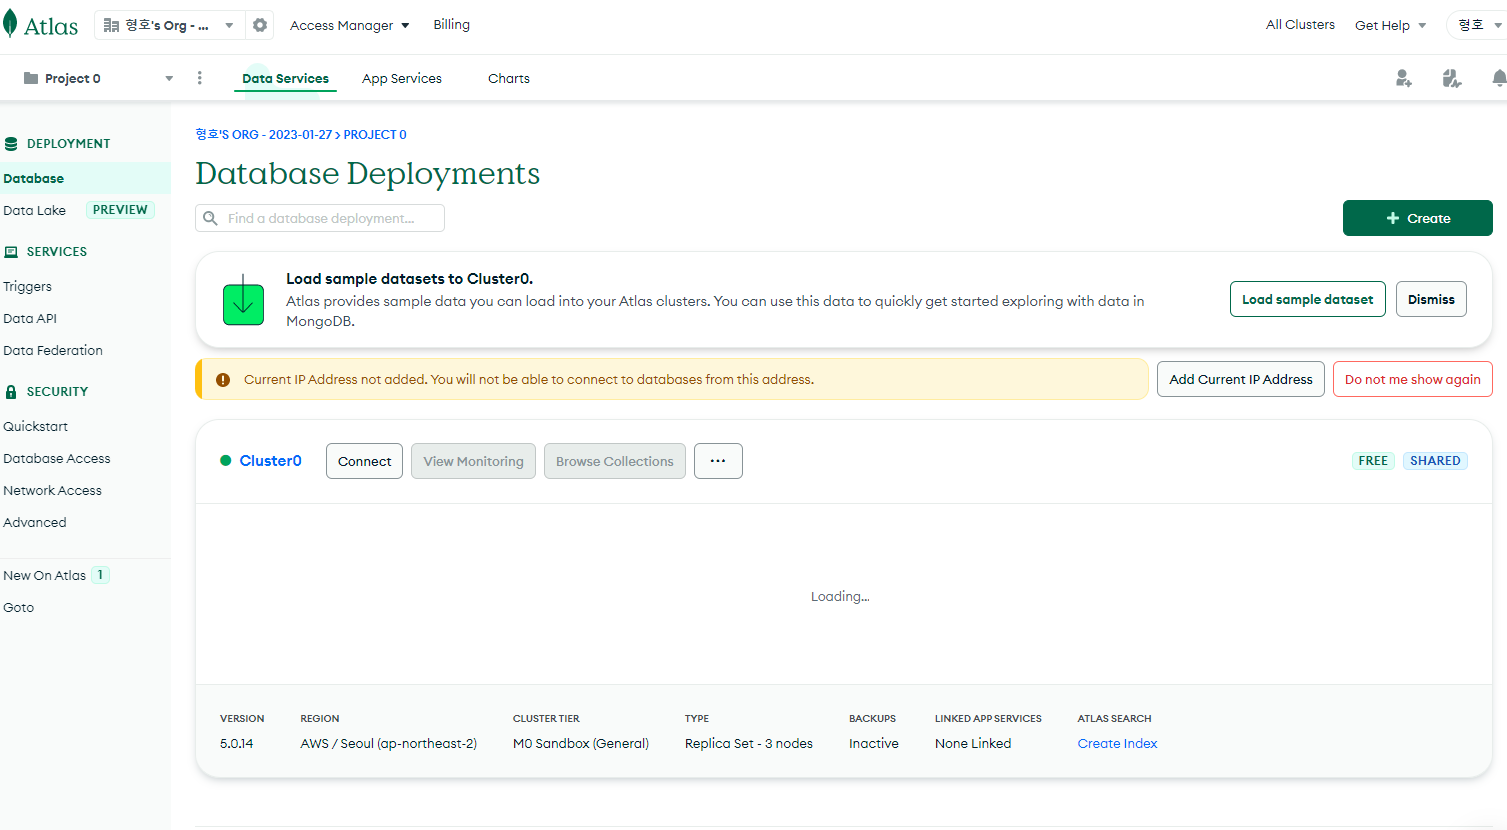1507x830 pixels.
Task: Open the Billing menu item
Action: coord(451,25)
